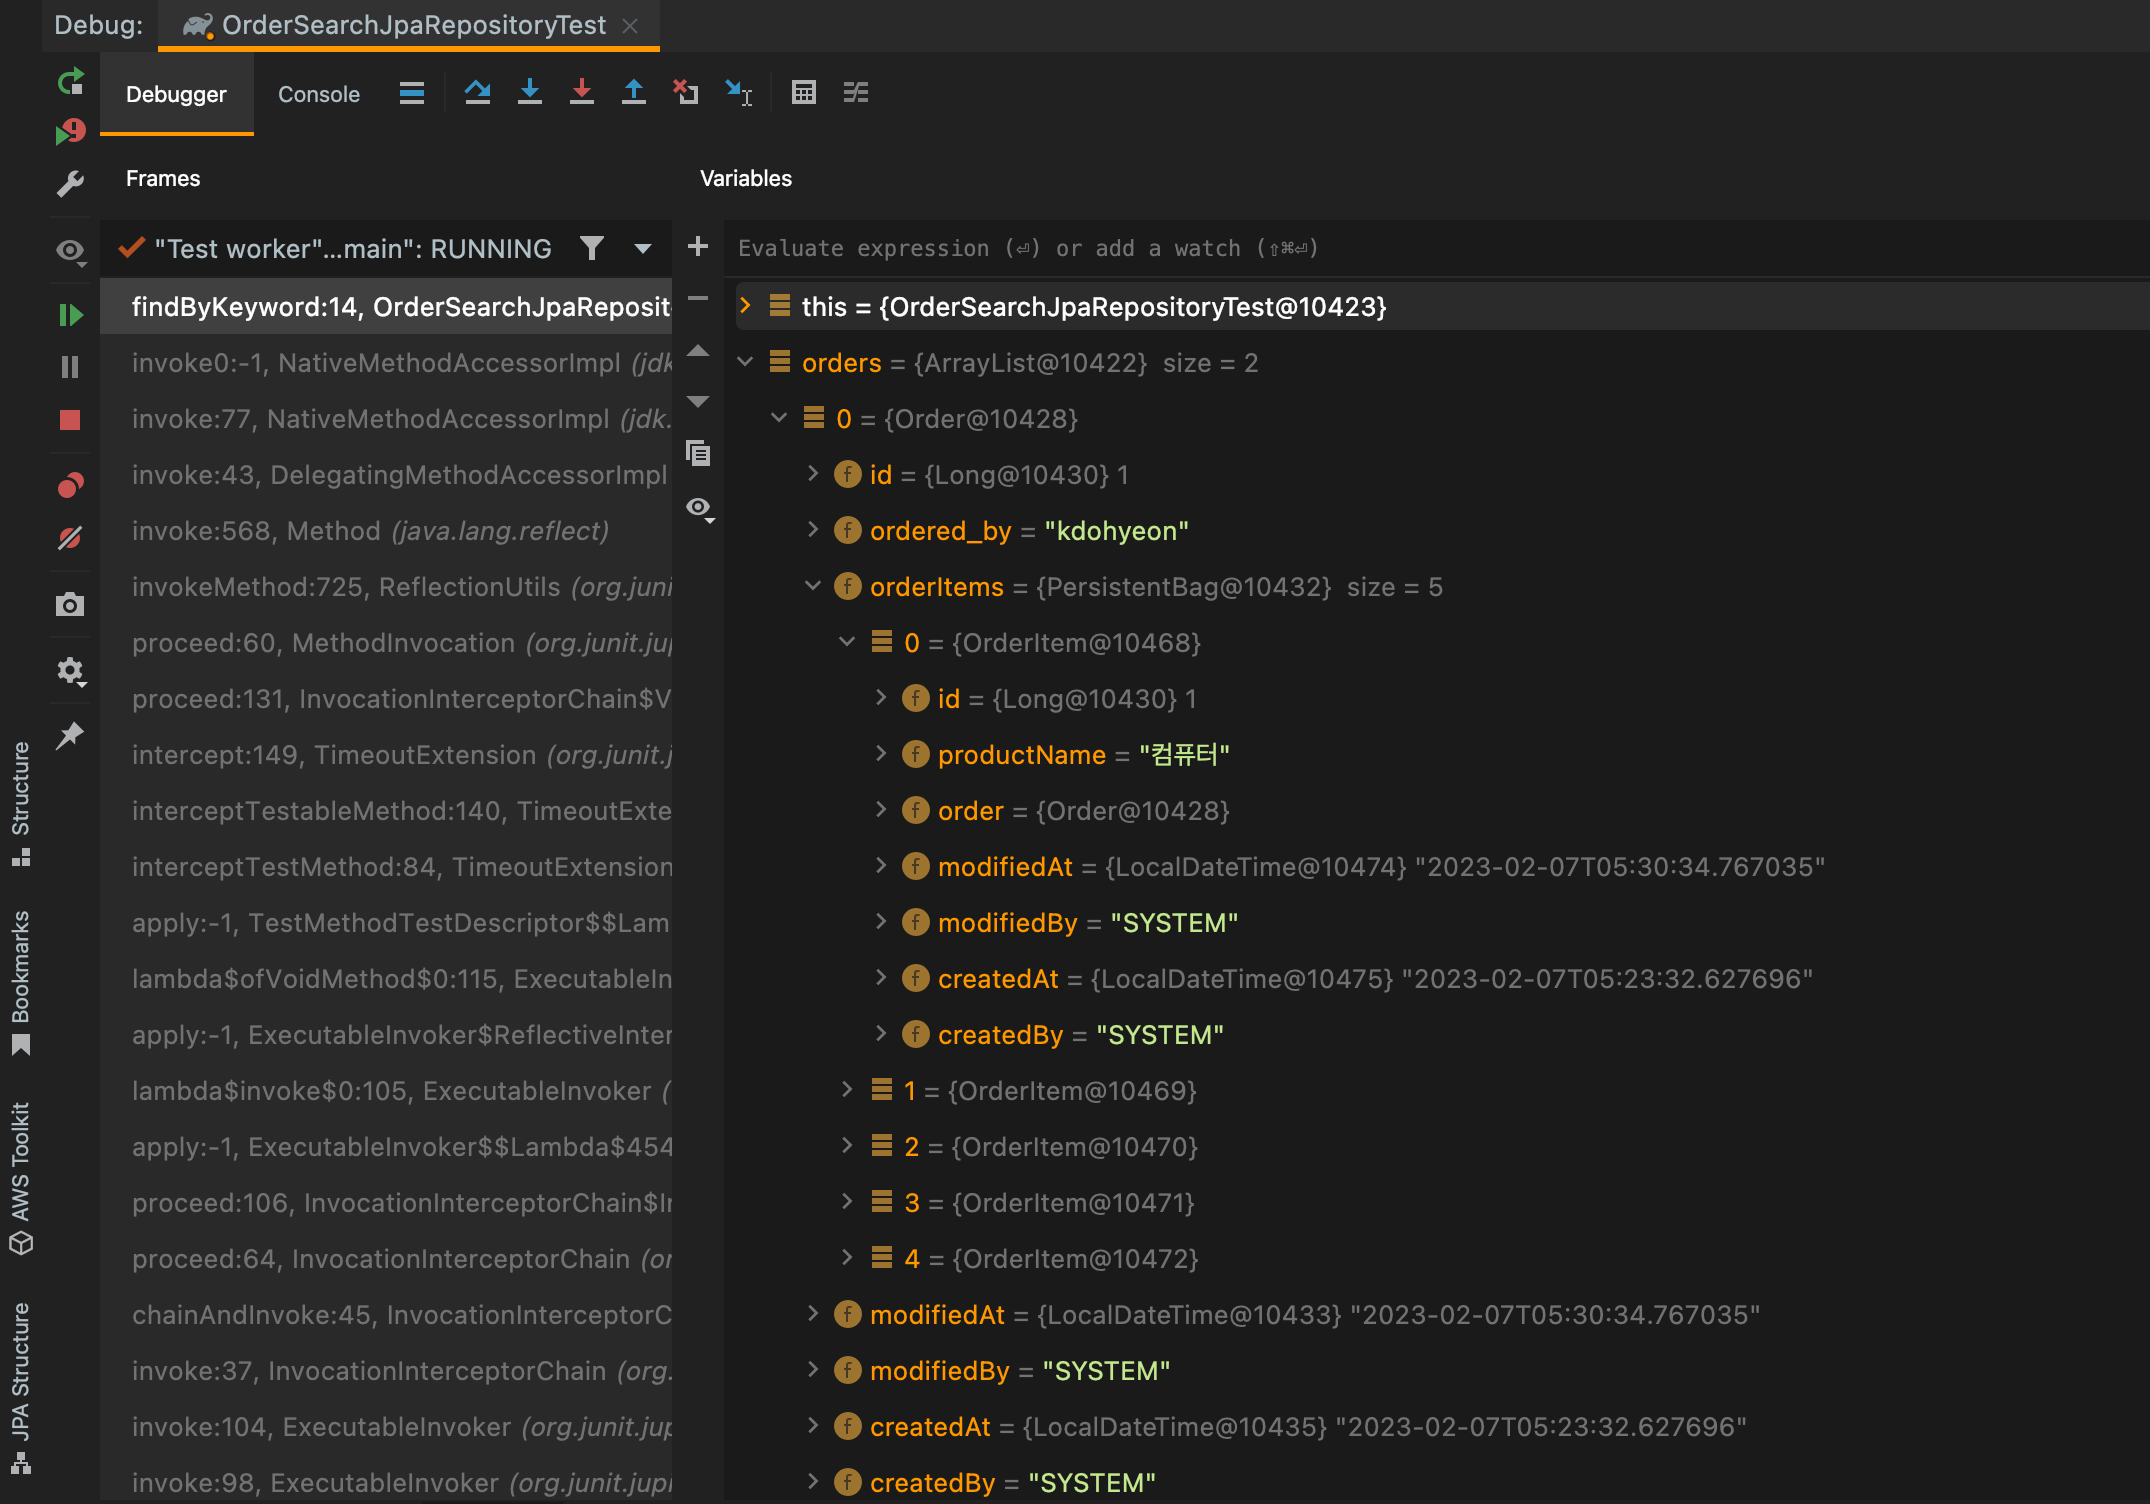Screen dimensions: 2150x1504
Task: Click the Resume Program icon
Action: [70, 315]
